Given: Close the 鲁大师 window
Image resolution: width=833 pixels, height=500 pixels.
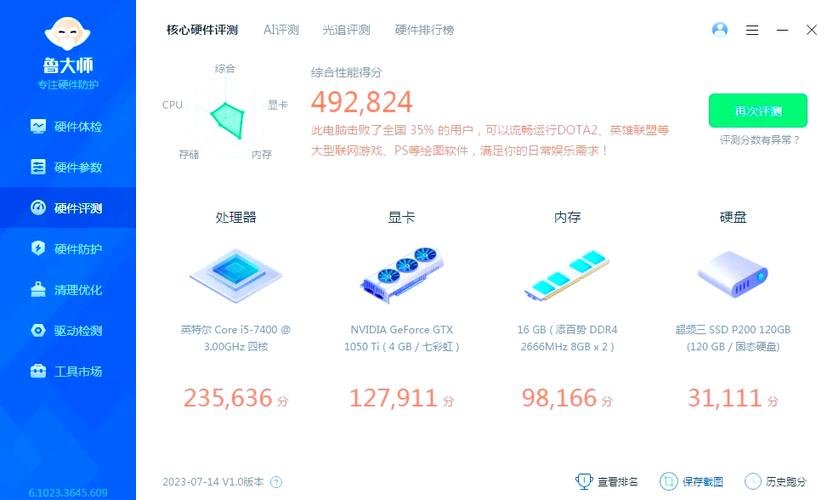Looking at the screenshot, I should [811, 30].
